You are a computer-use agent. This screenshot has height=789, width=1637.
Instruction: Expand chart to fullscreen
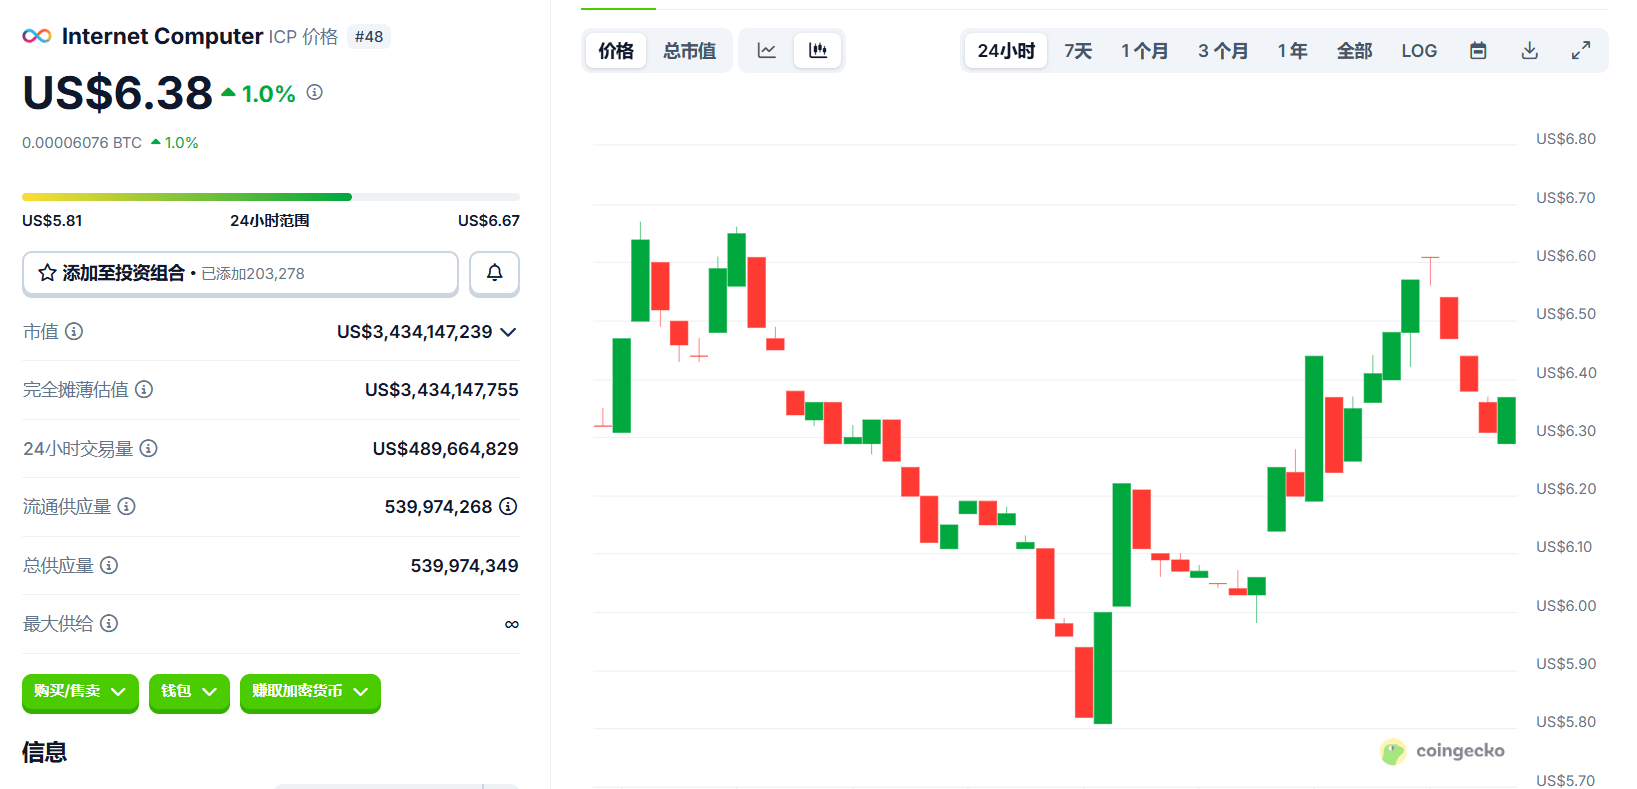pos(1581,51)
